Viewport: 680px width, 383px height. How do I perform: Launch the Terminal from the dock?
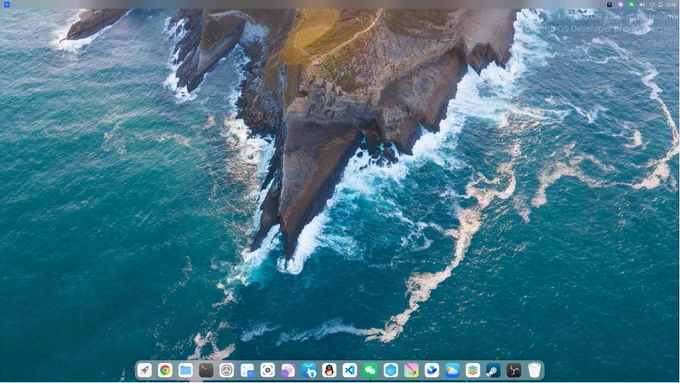[206, 370]
